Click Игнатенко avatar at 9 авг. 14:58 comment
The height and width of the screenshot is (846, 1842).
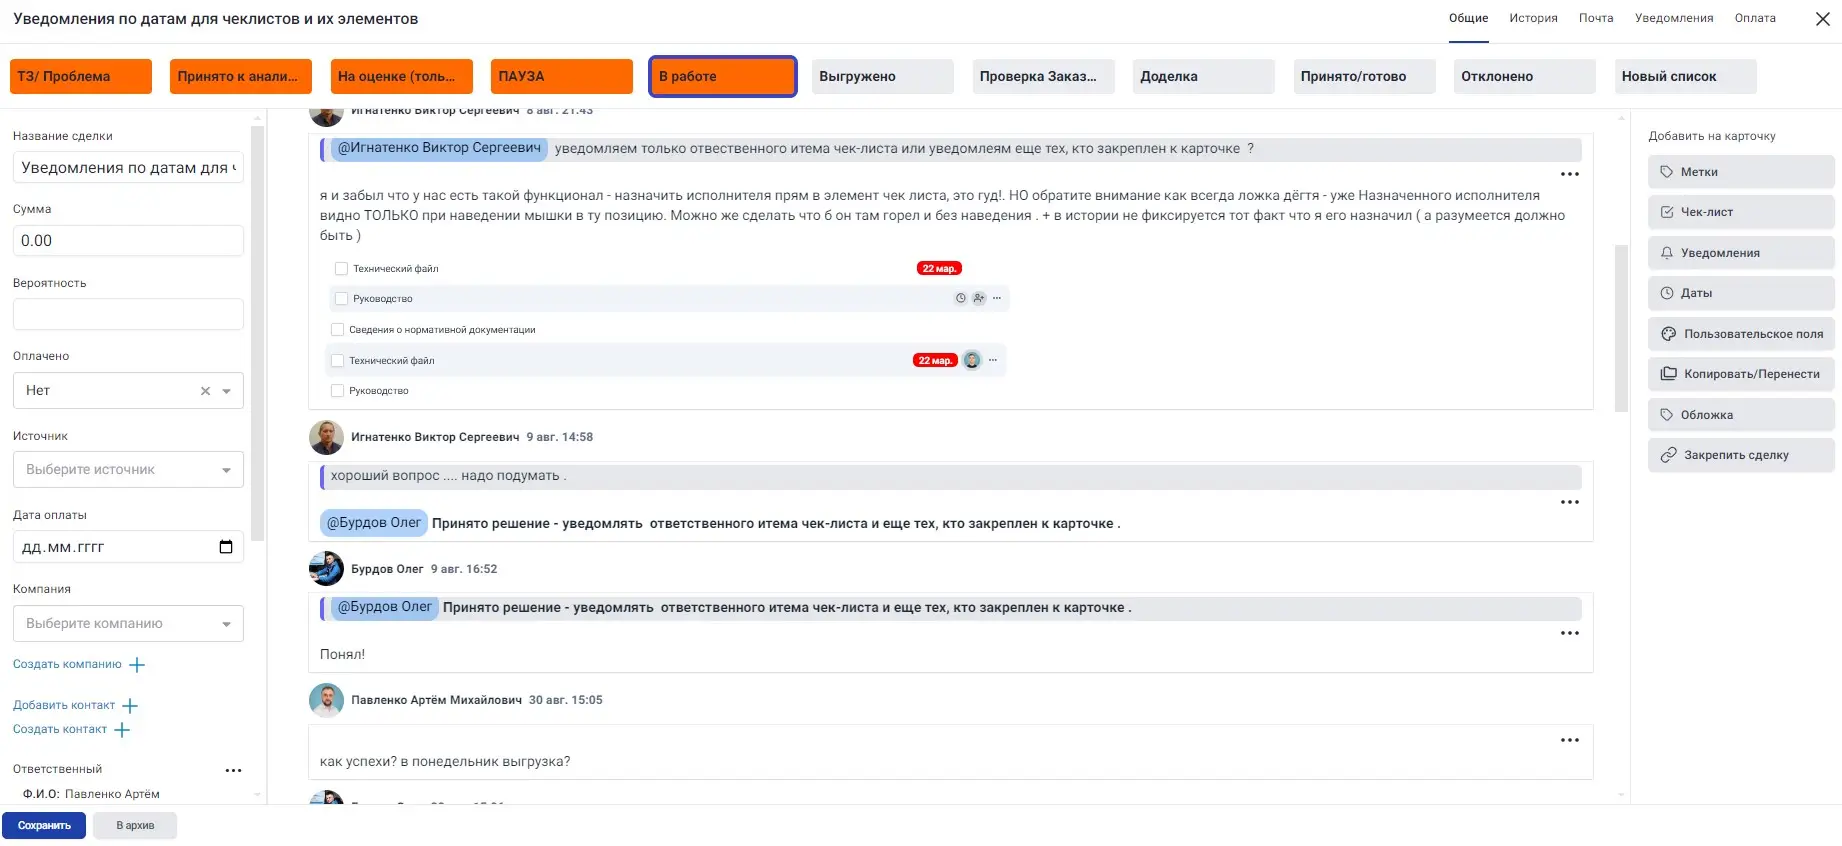326,437
